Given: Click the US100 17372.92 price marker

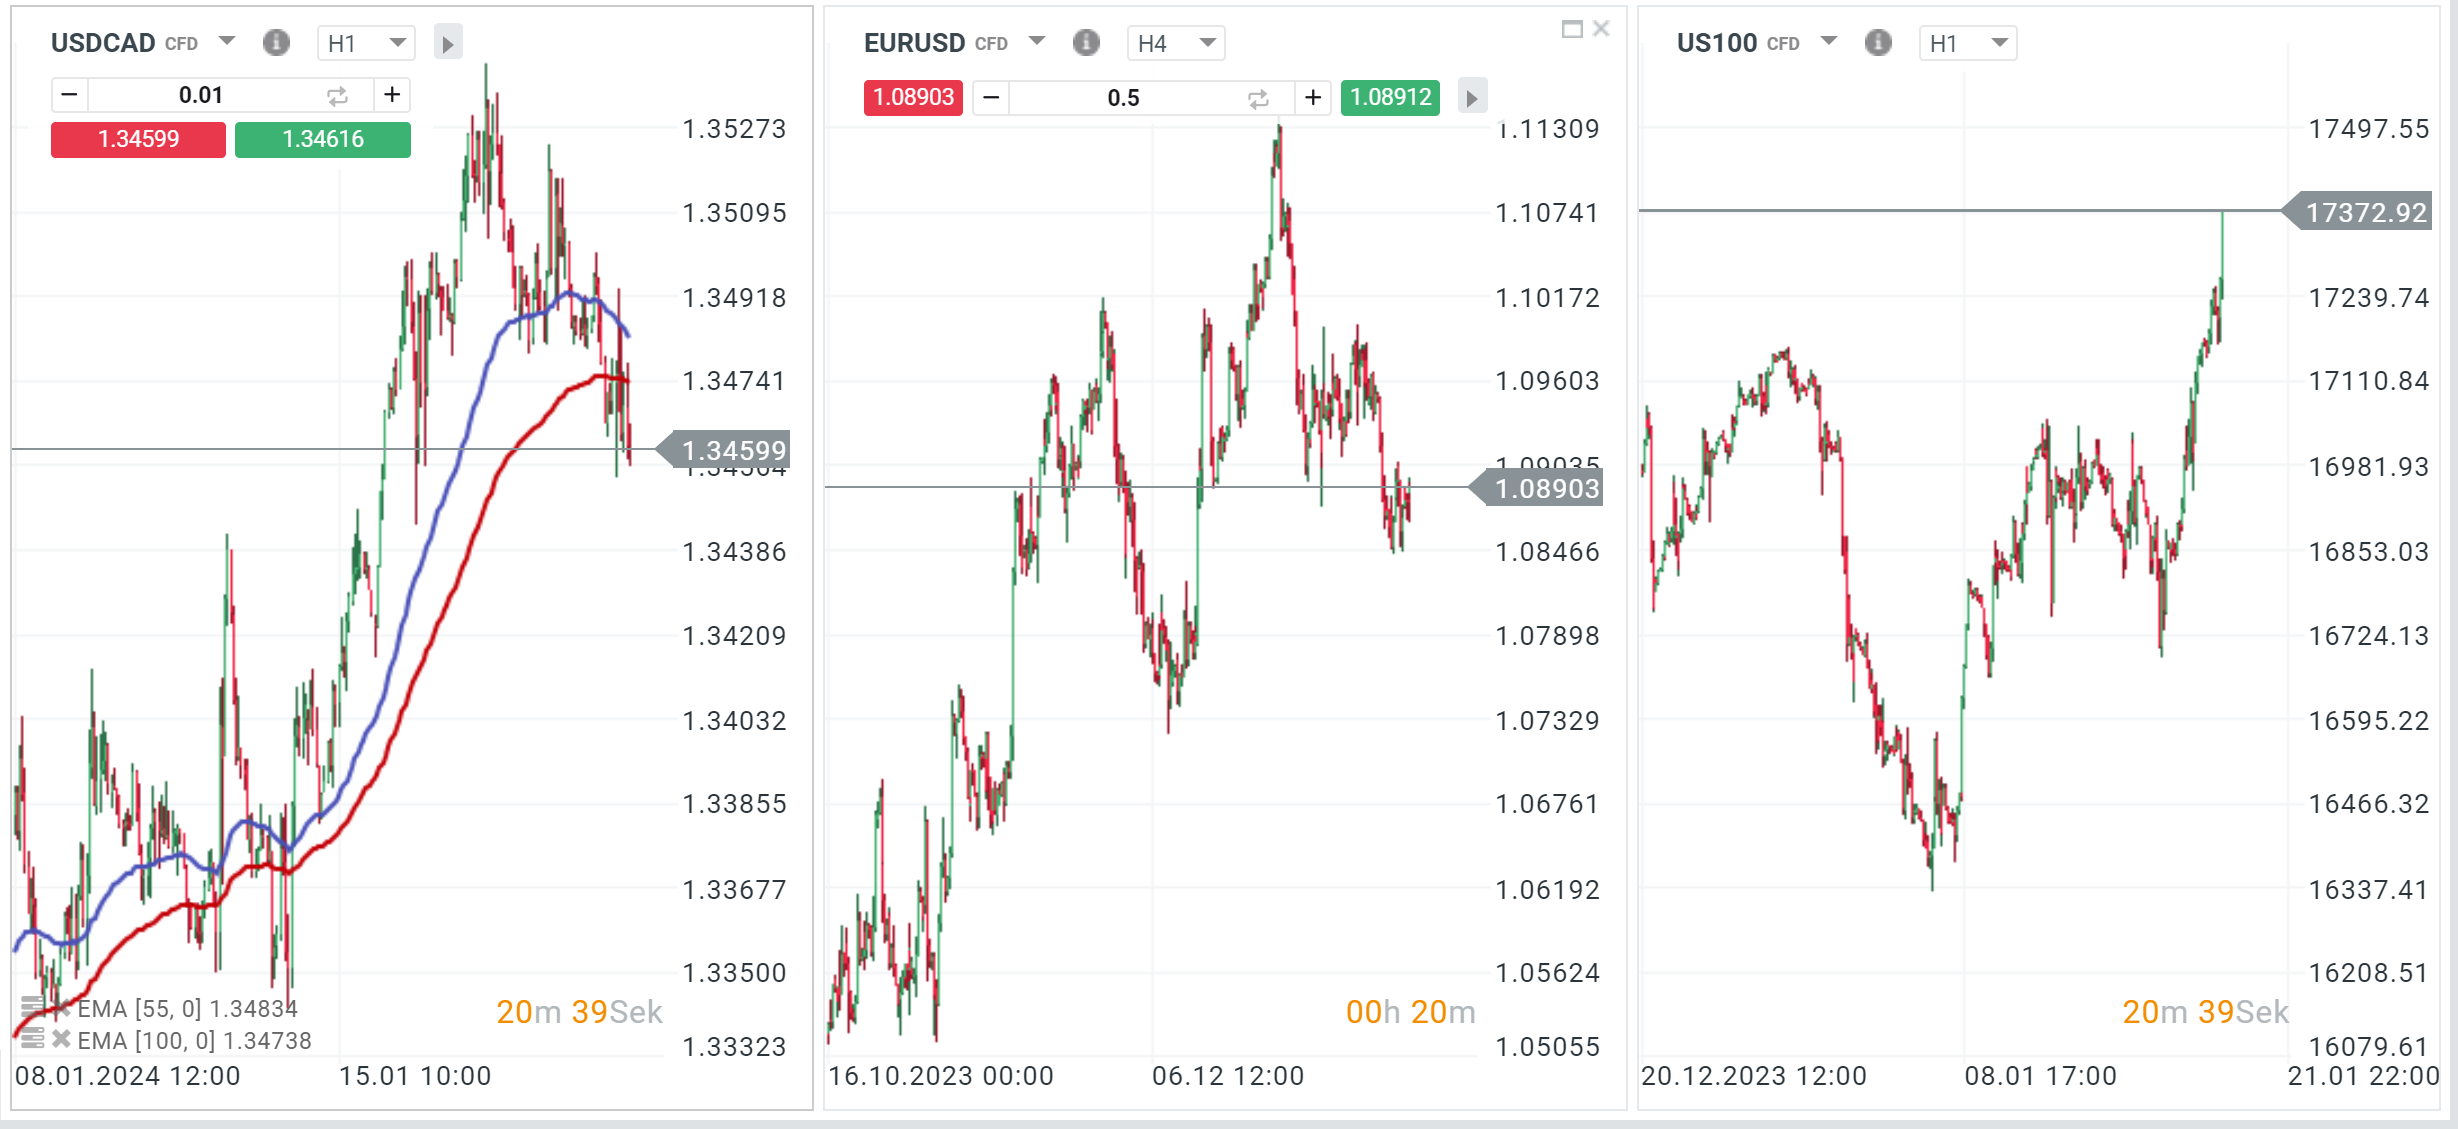Looking at the screenshot, I should point(2364,212).
